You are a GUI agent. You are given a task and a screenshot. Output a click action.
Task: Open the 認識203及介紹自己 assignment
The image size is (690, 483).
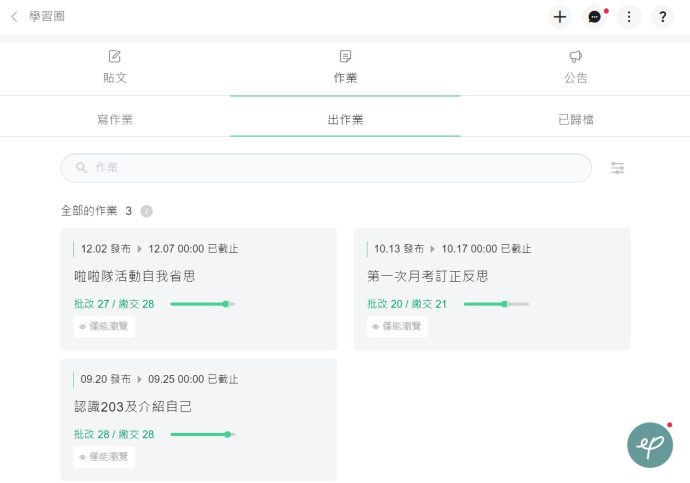tap(133, 407)
